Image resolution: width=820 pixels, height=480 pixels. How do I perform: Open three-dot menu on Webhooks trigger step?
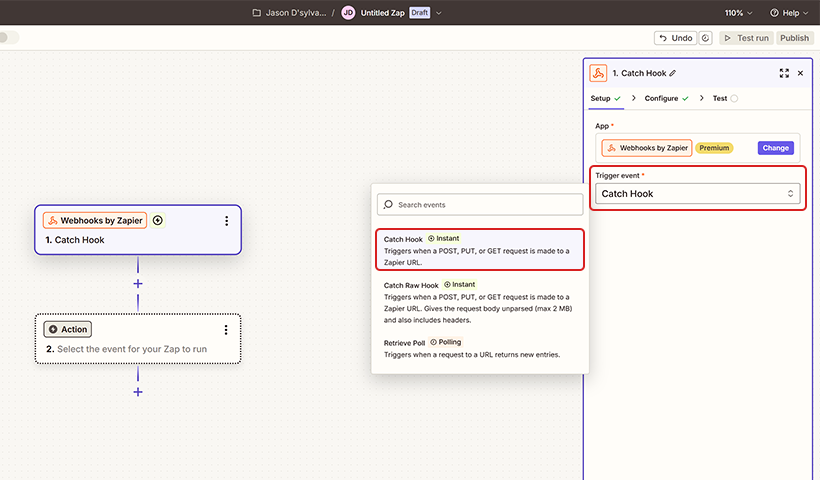[226, 221]
